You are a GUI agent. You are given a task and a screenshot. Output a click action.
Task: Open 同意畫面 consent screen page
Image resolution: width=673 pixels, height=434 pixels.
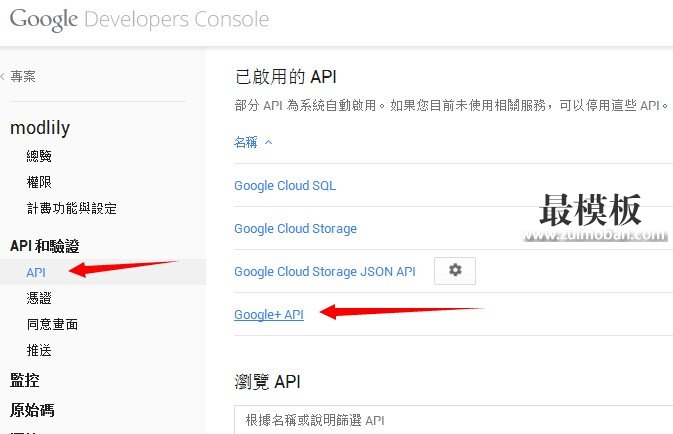[52, 324]
